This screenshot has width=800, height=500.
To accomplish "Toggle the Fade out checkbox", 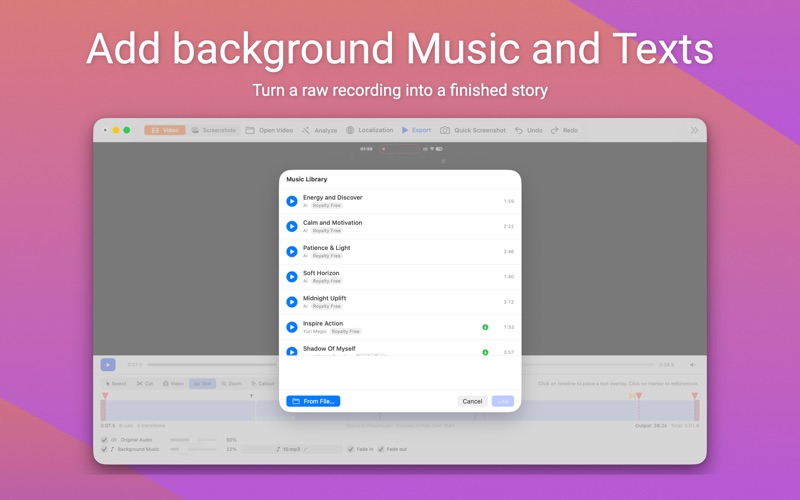I will pyautogui.click(x=381, y=449).
